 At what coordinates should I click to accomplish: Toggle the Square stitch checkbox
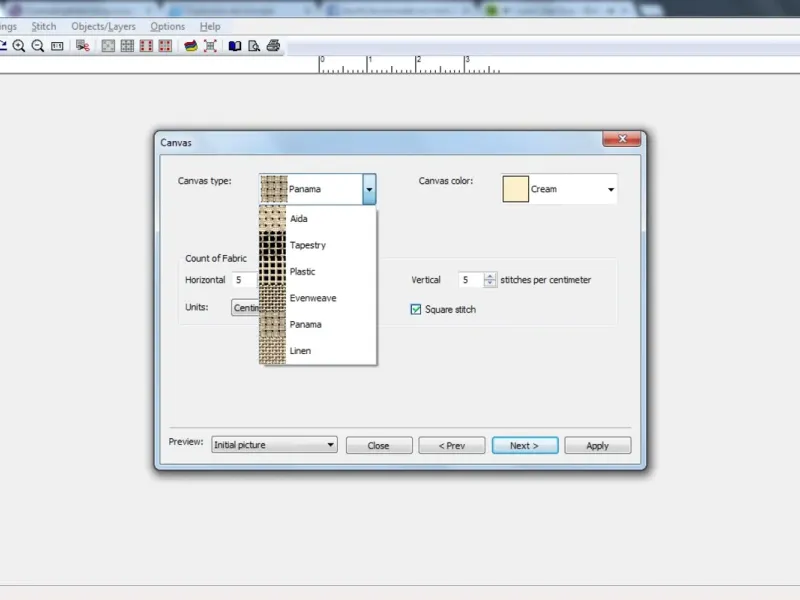point(416,309)
